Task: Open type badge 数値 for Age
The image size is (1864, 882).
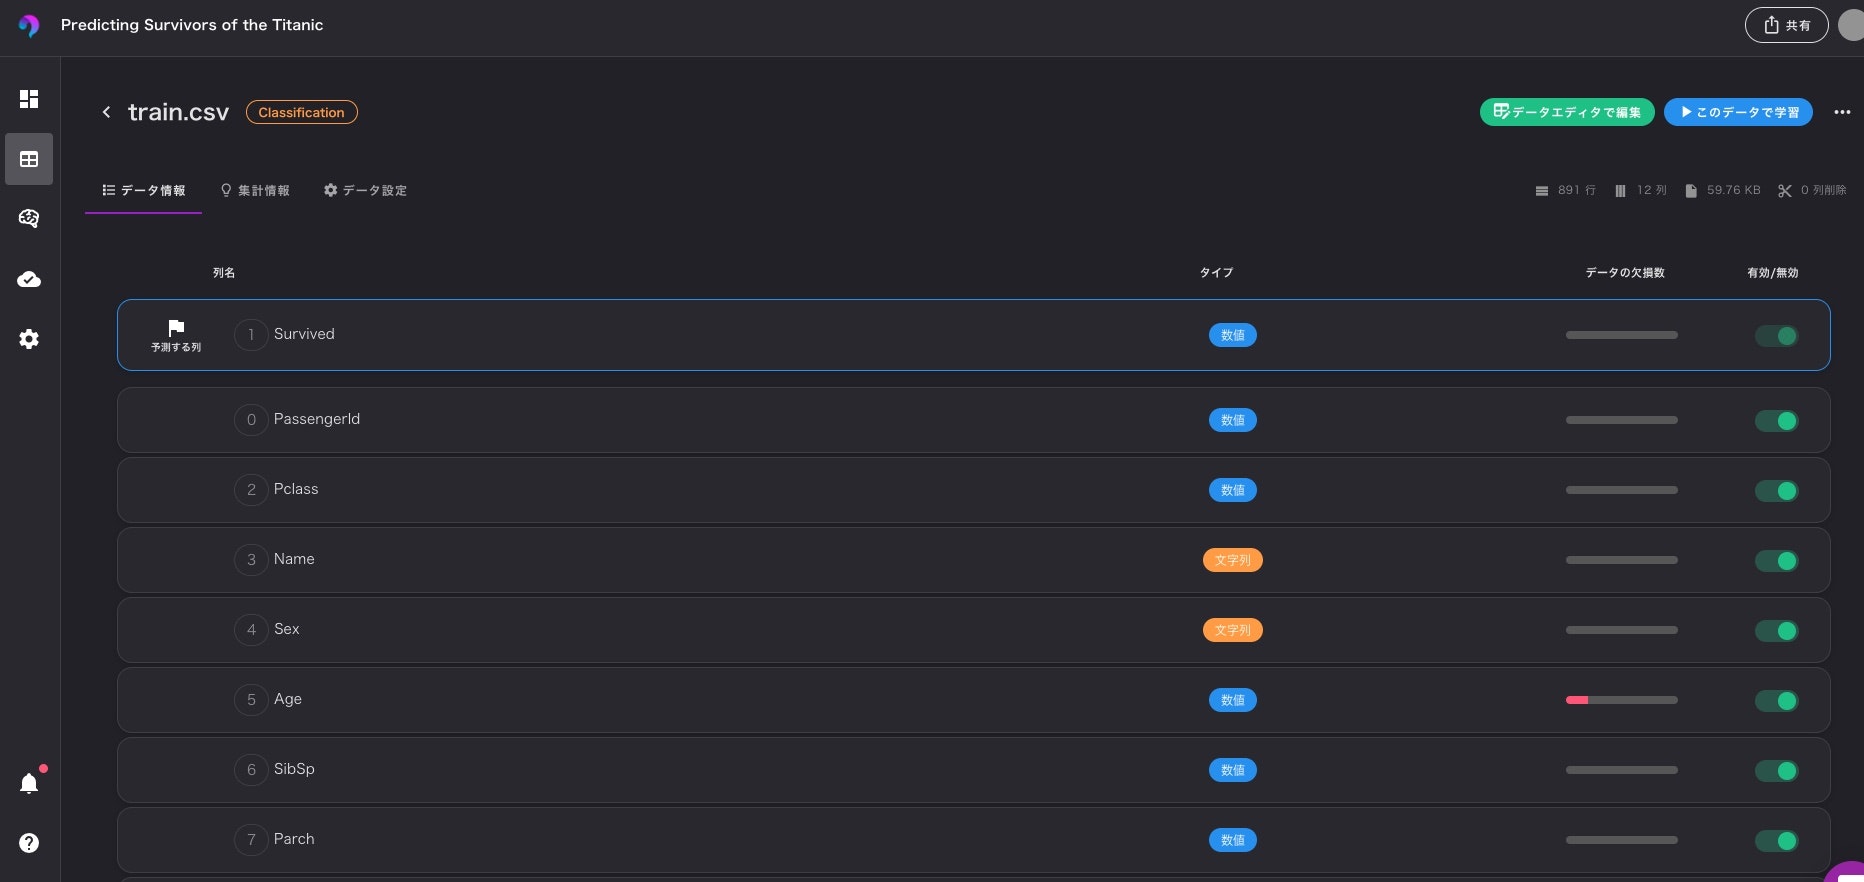Action: point(1232,700)
